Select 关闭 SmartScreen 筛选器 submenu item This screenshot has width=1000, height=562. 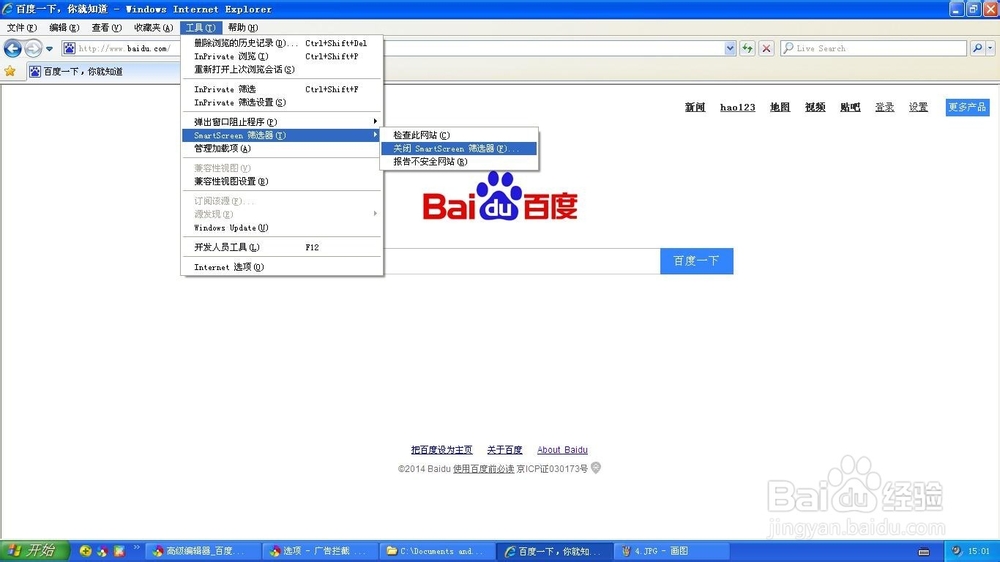tap(459, 148)
